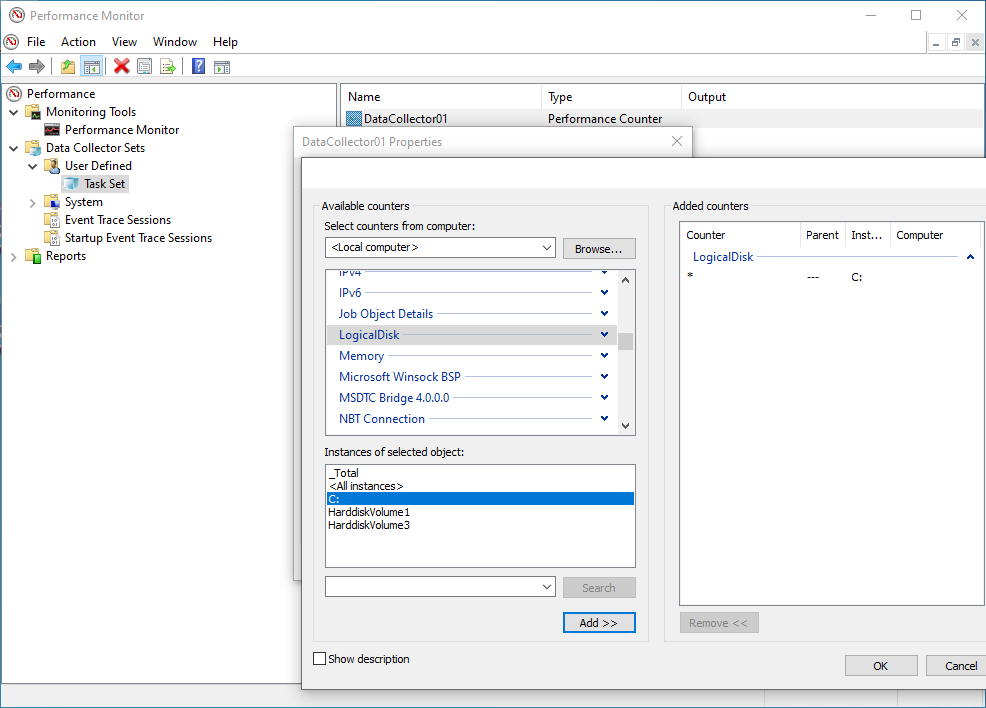
Task: Enable the Show description checkbox
Action: point(320,658)
